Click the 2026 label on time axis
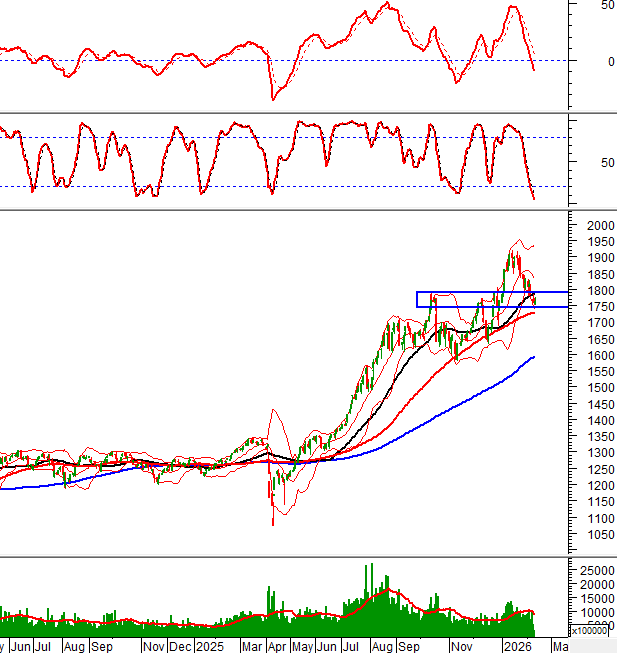617x653 pixels. click(517, 646)
